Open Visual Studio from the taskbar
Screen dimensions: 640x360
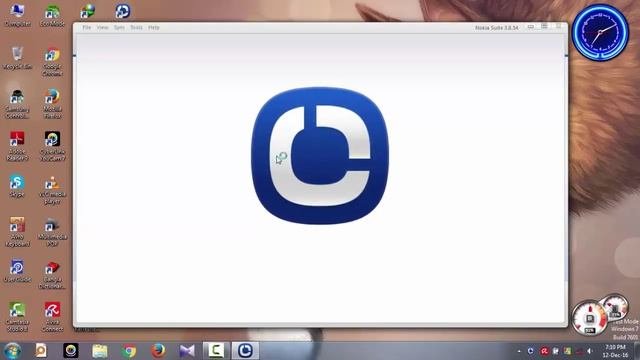pyautogui.click(x=187, y=351)
